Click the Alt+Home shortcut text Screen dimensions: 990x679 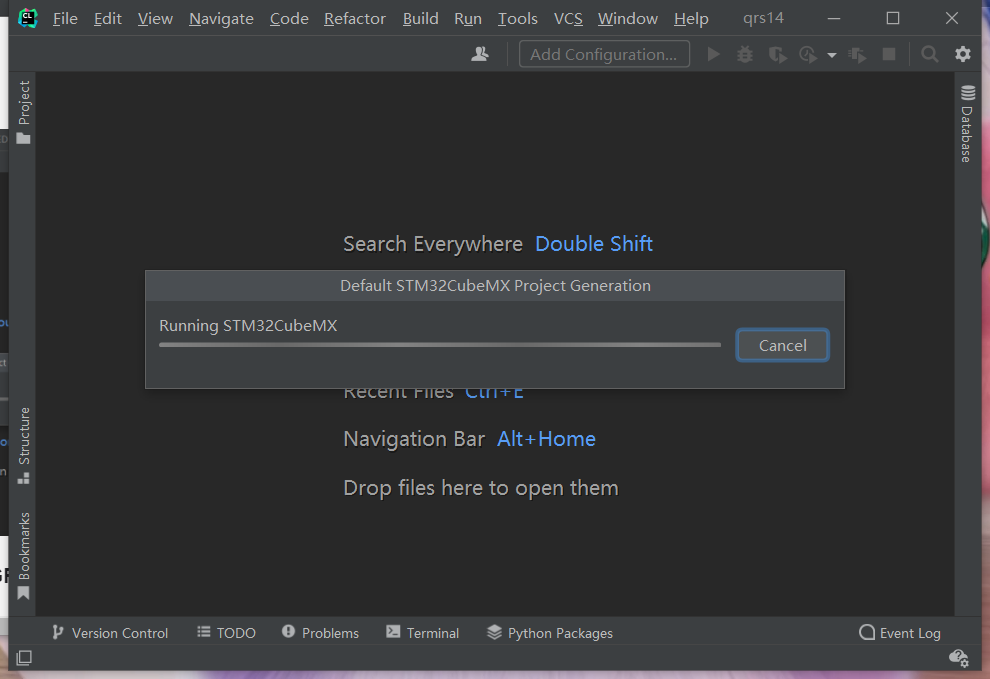pyautogui.click(x=546, y=439)
